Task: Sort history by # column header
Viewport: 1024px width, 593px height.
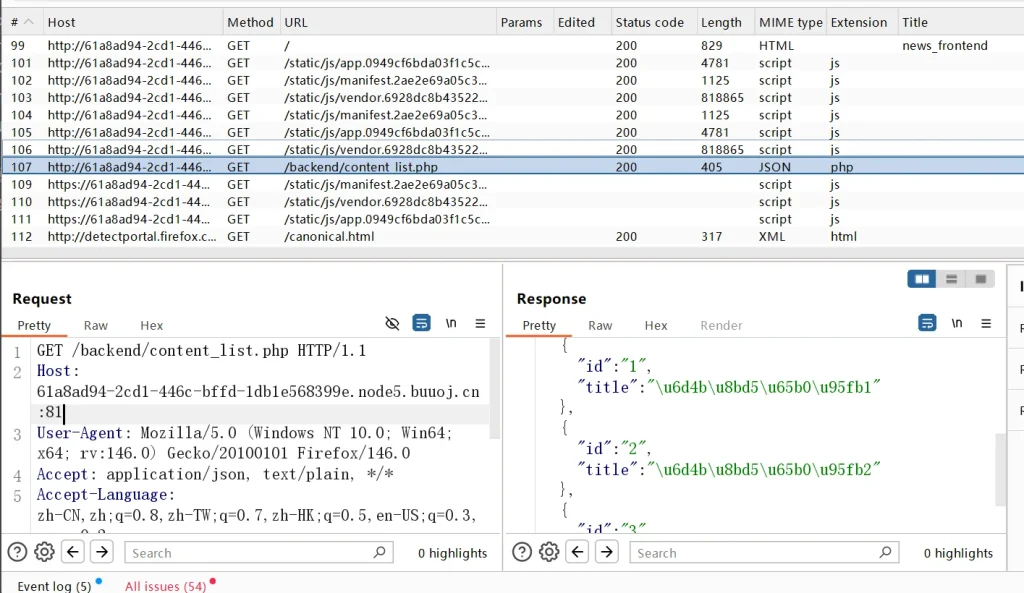Action: (16, 22)
